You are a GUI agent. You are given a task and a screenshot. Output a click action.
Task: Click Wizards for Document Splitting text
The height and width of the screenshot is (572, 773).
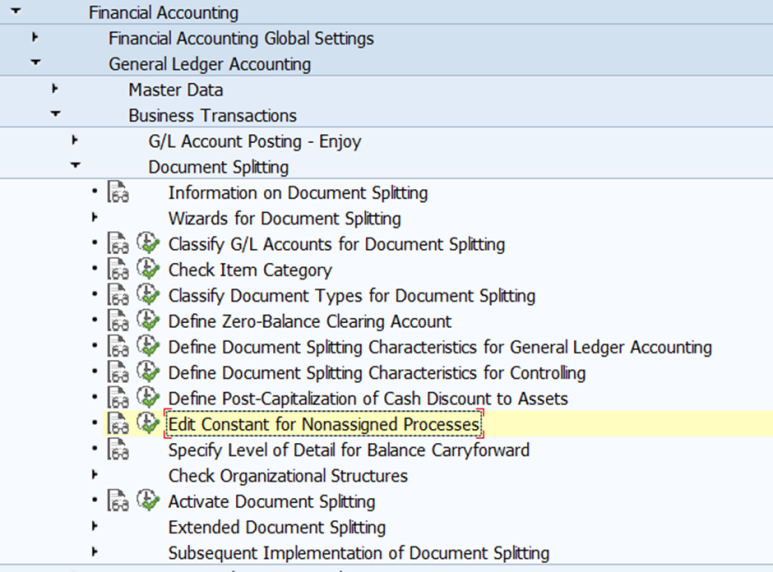pyautogui.click(x=284, y=218)
